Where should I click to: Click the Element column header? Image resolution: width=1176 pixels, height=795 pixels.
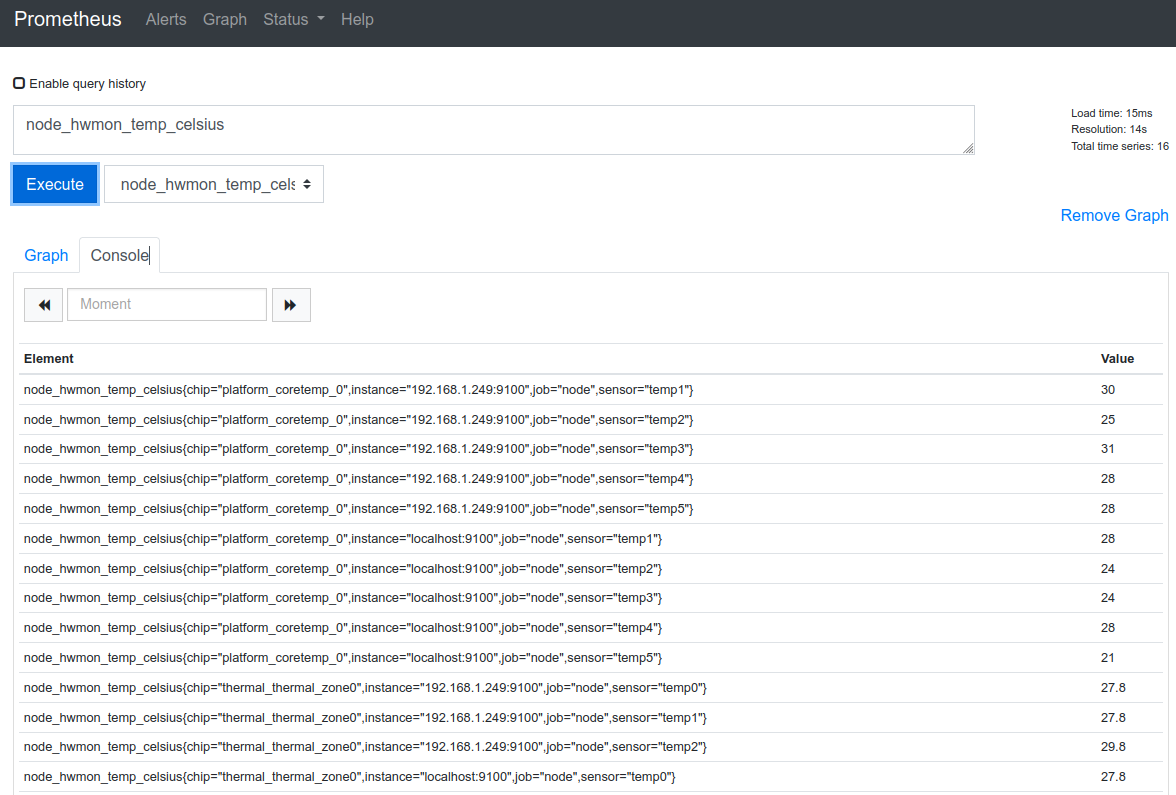point(49,358)
